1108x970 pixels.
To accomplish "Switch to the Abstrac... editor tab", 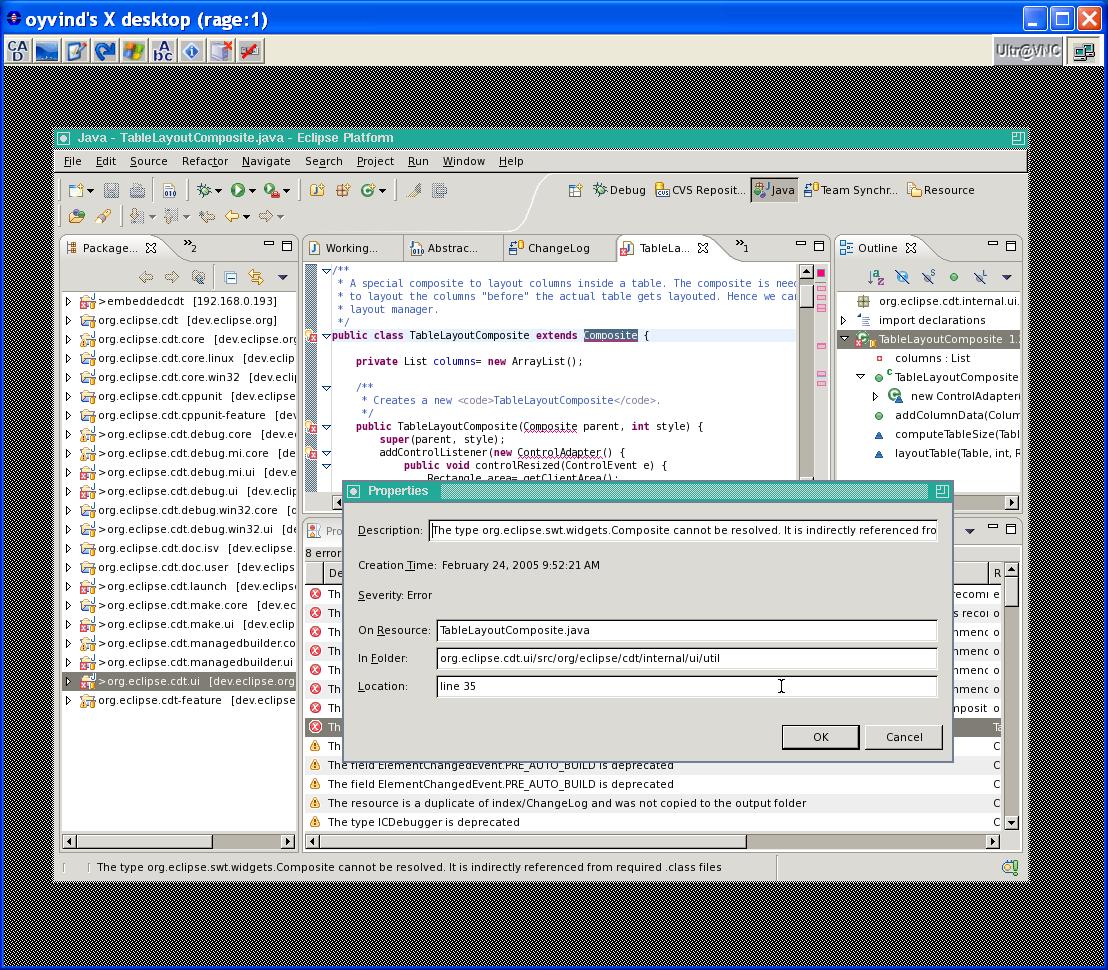I will [x=452, y=248].
